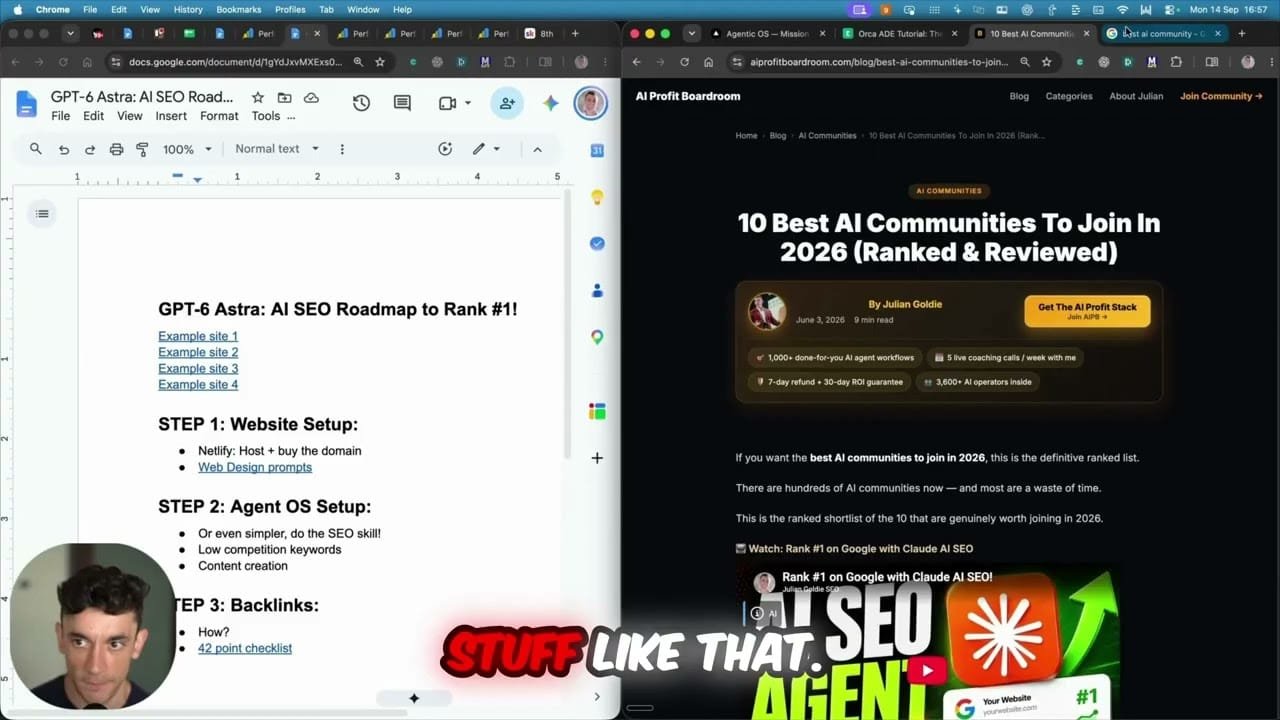
Task: Click Get The AI Profit Stack button
Action: click(x=1087, y=311)
